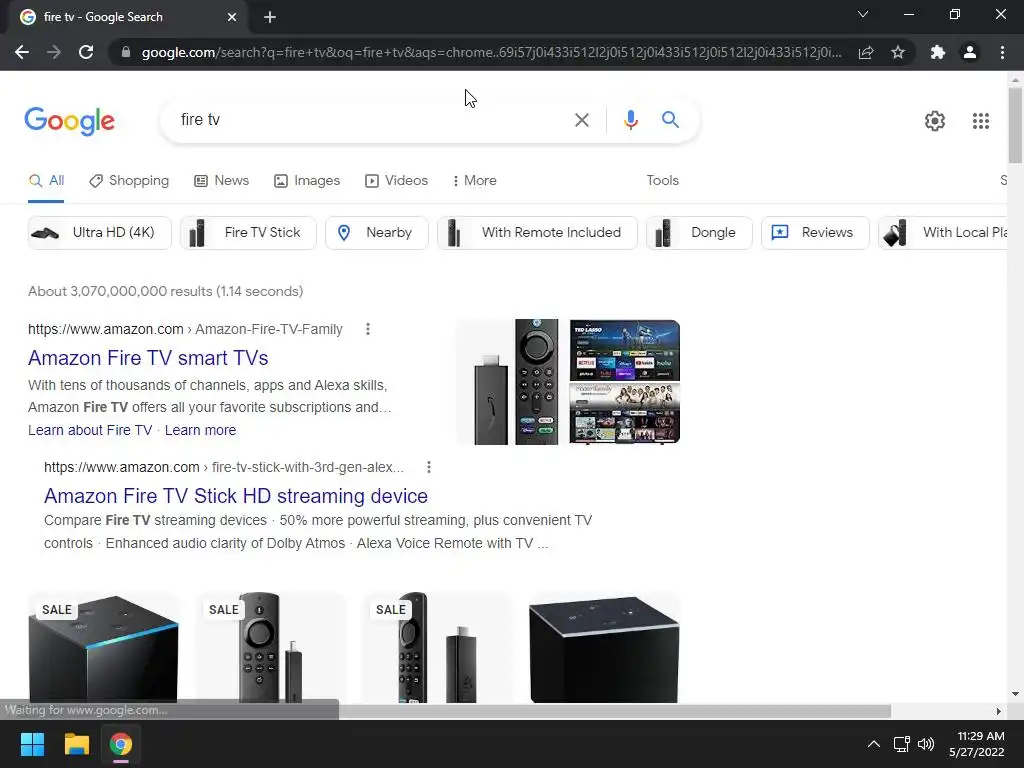Open the Chrome extensions puzzle icon
The image size is (1024, 768).
pyautogui.click(x=938, y=52)
